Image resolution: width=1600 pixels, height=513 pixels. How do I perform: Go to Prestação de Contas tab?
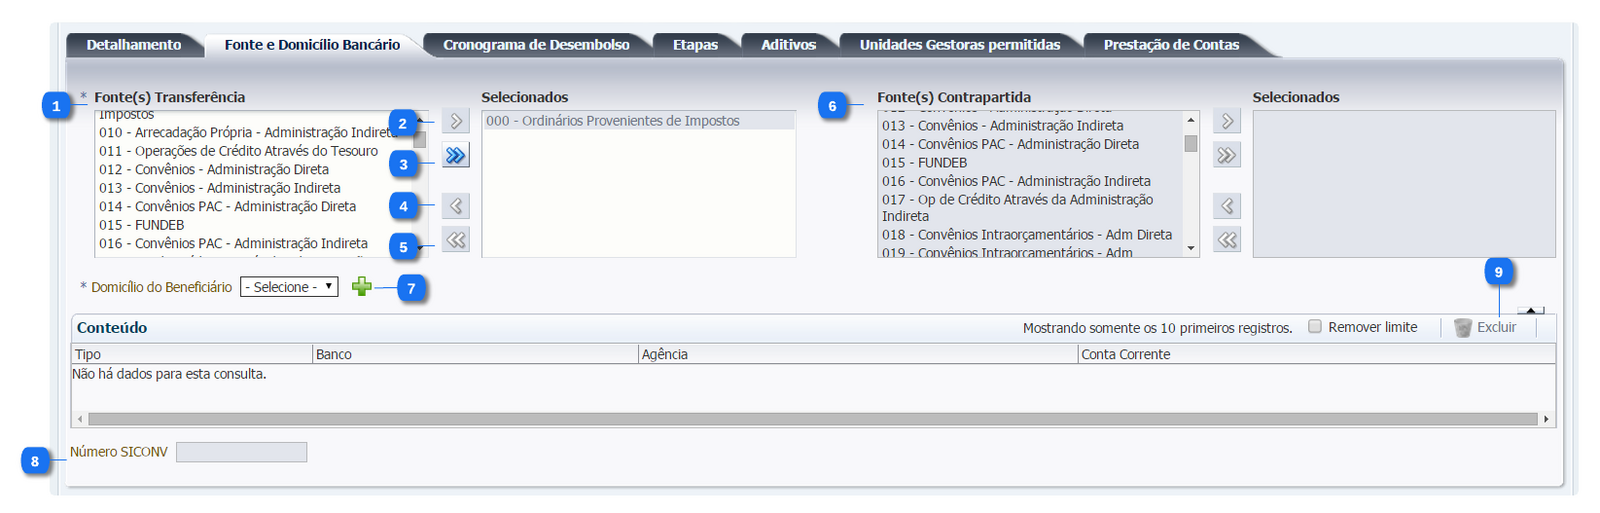[1171, 45]
